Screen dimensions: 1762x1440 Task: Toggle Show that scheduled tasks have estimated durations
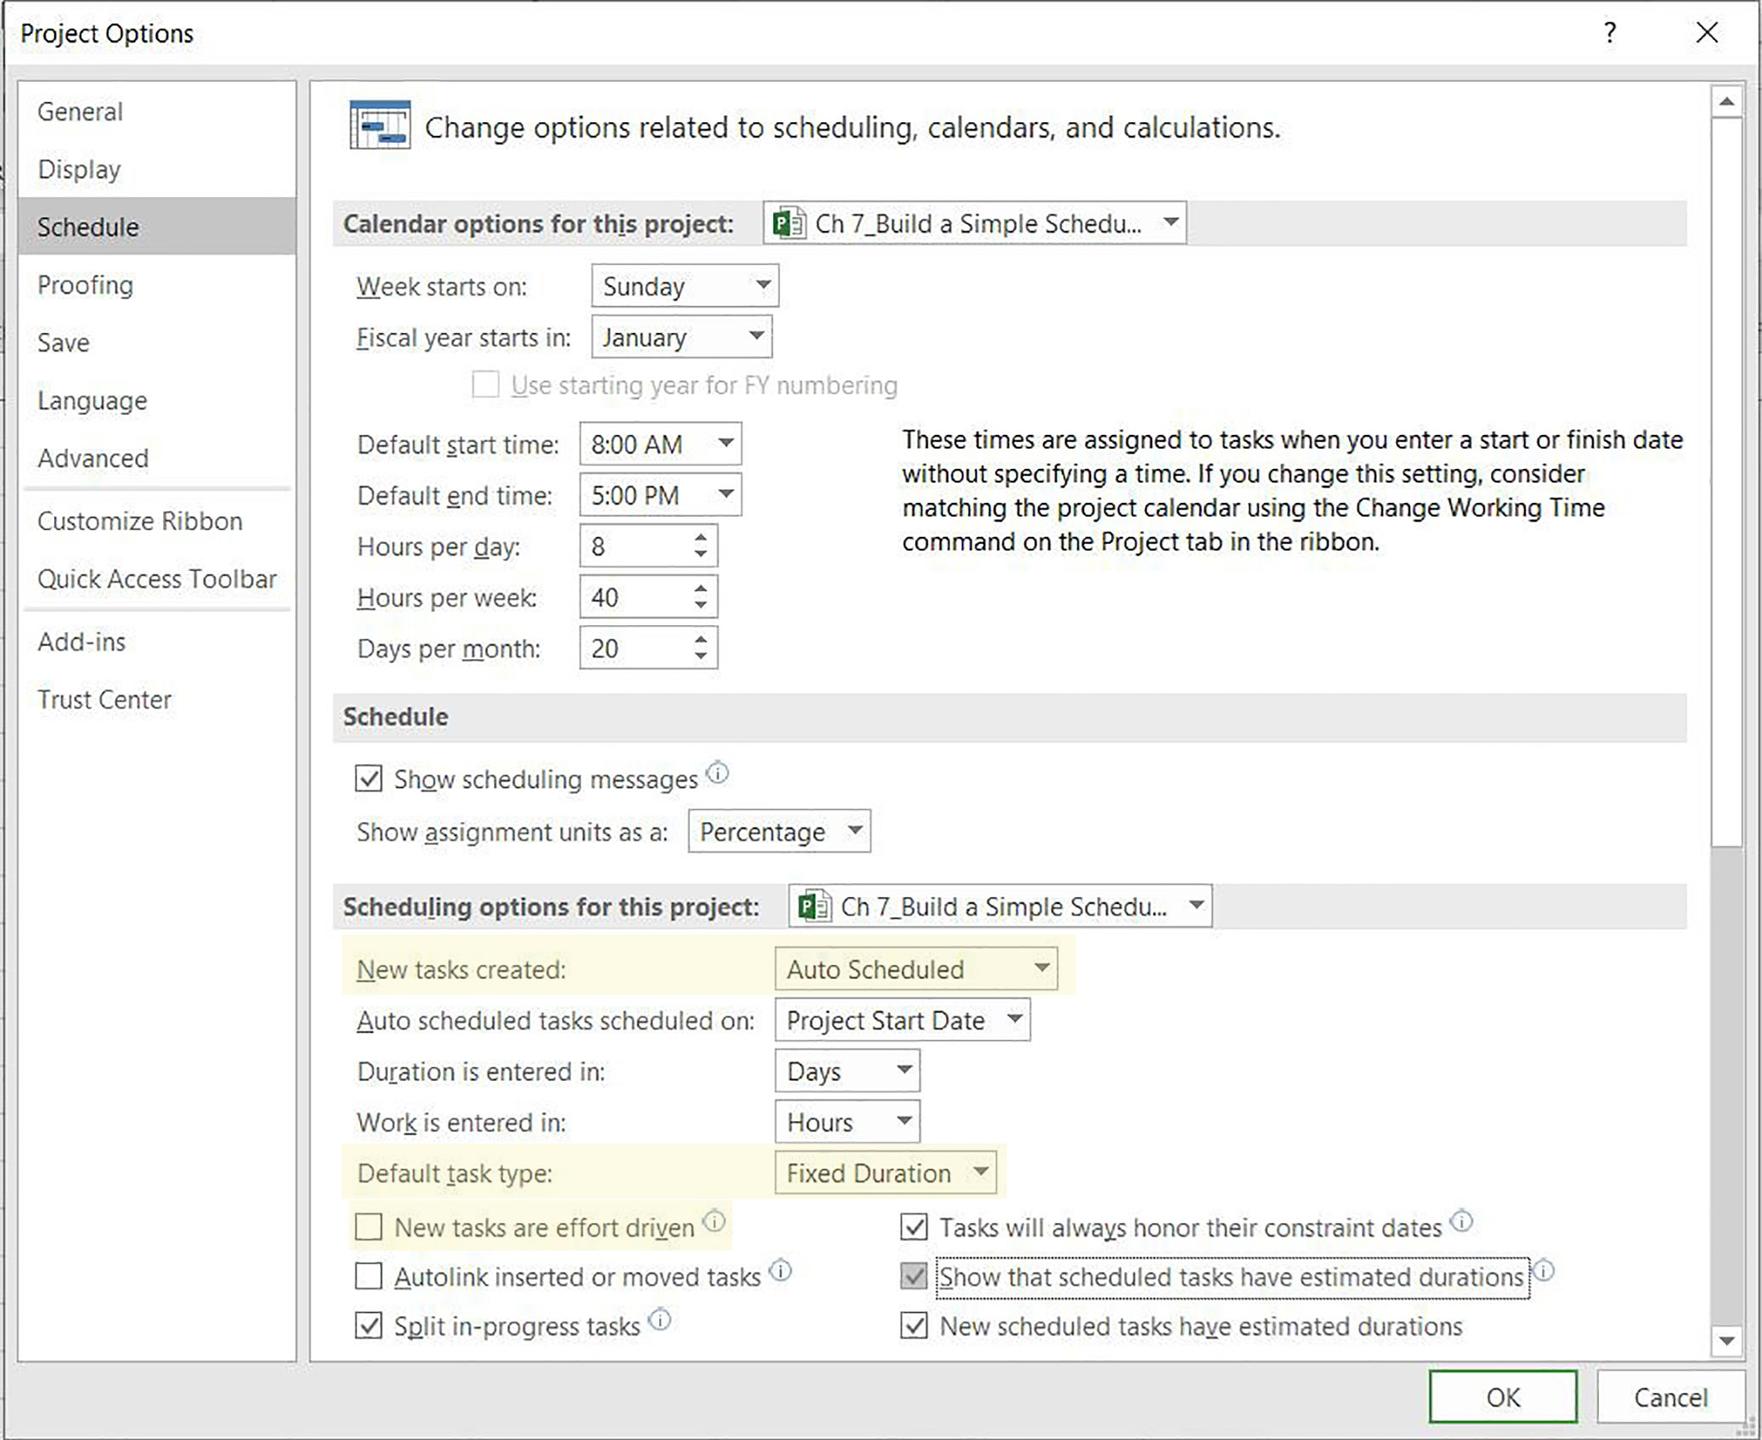pos(914,1277)
